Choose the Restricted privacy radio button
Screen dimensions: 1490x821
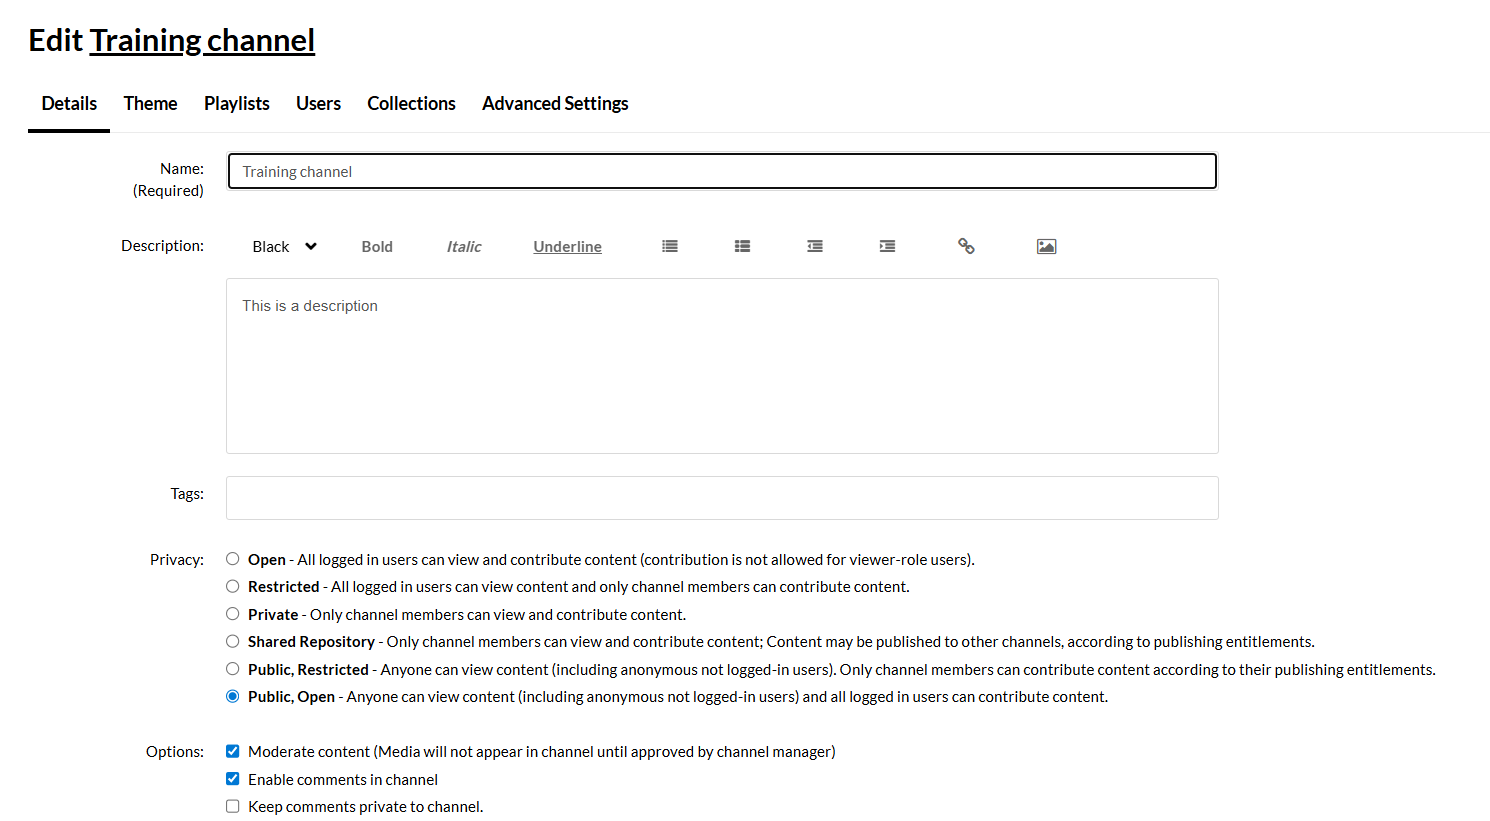(x=233, y=586)
